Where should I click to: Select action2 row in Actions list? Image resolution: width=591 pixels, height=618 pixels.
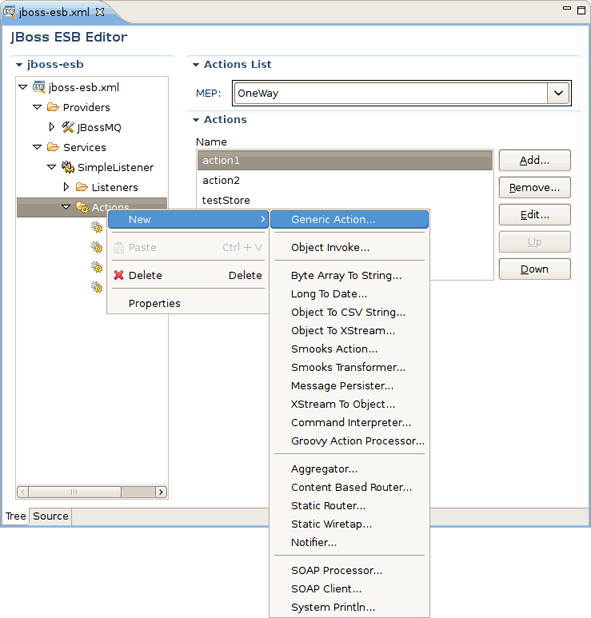point(345,180)
